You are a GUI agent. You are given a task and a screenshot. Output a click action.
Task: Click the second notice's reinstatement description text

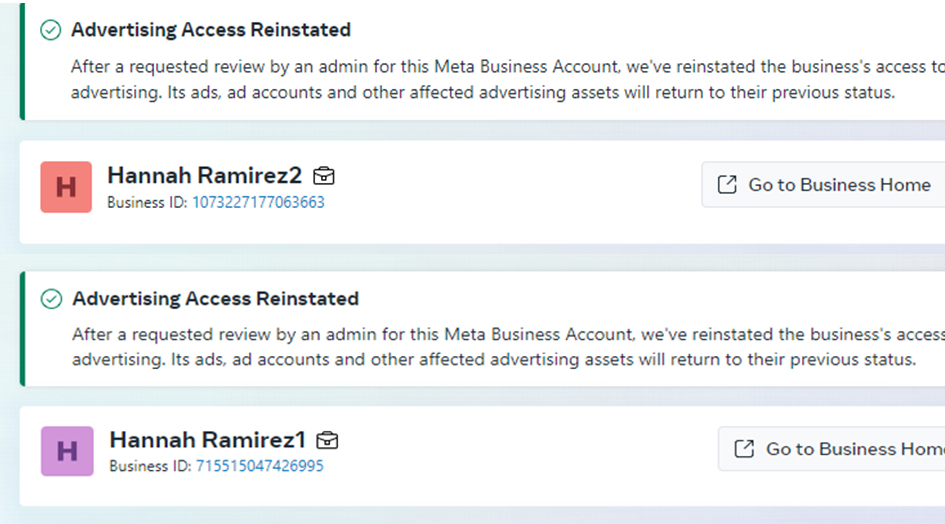(508, 347)
